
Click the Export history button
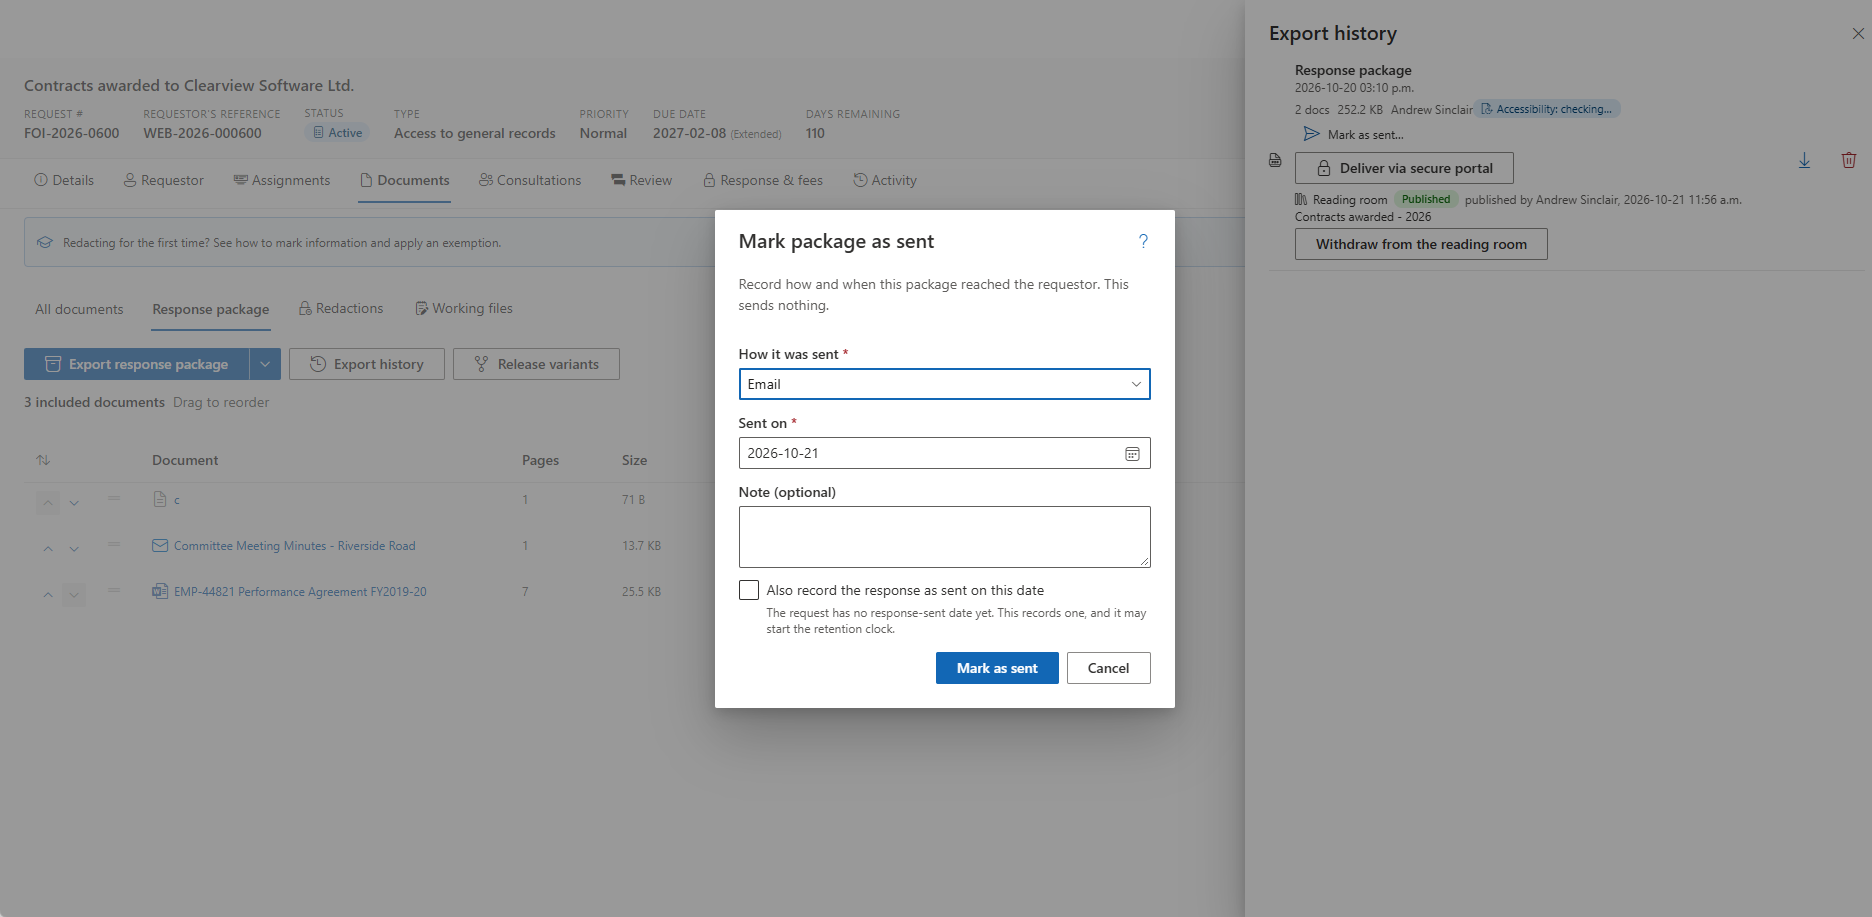pyautogui.click(x=367, y=364)
